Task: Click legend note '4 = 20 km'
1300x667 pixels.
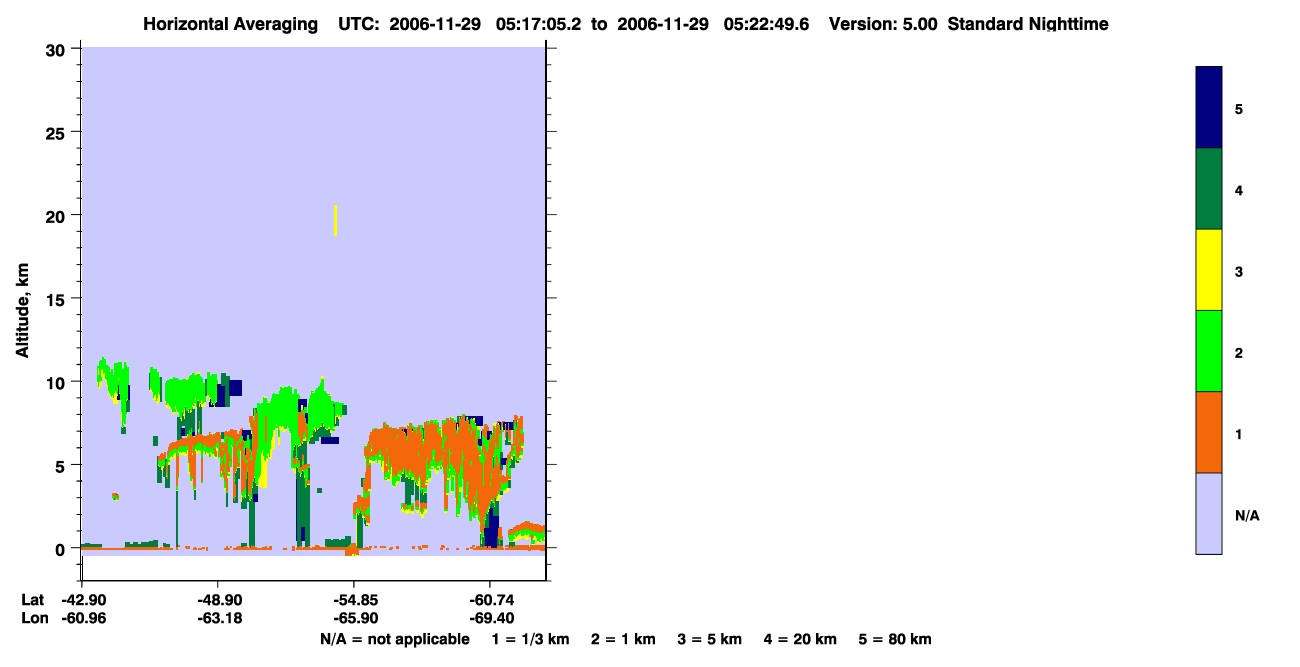Action: [x=801, y=639]
